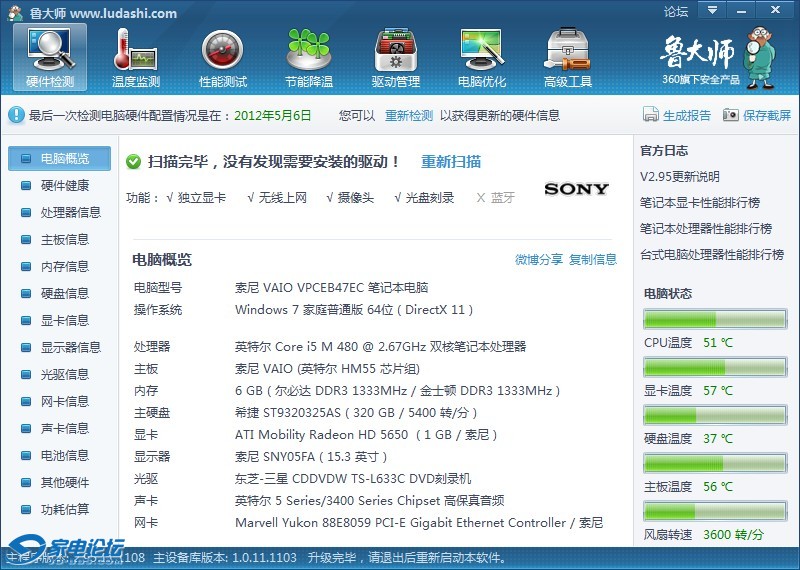The width and height of the screenshot is (800, 570).
Task: Open the 温度监测 temperature monitor
Action: 136,58
